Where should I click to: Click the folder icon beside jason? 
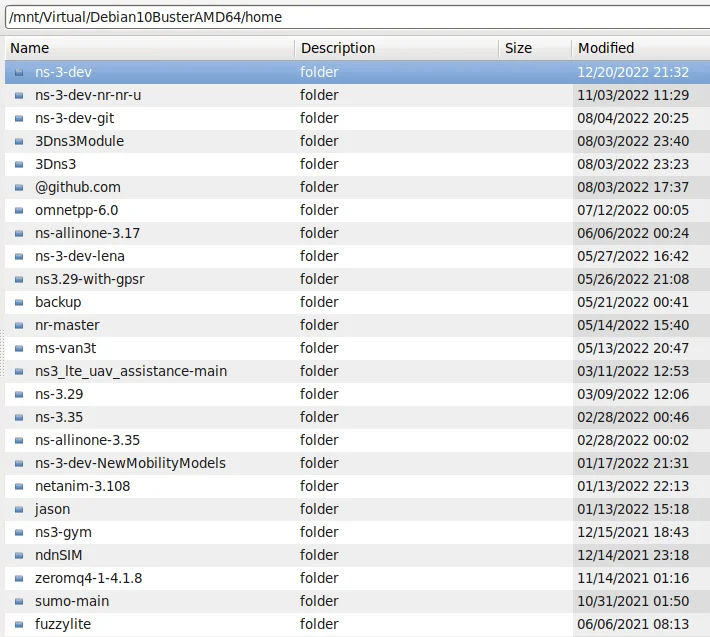point(19,509)
